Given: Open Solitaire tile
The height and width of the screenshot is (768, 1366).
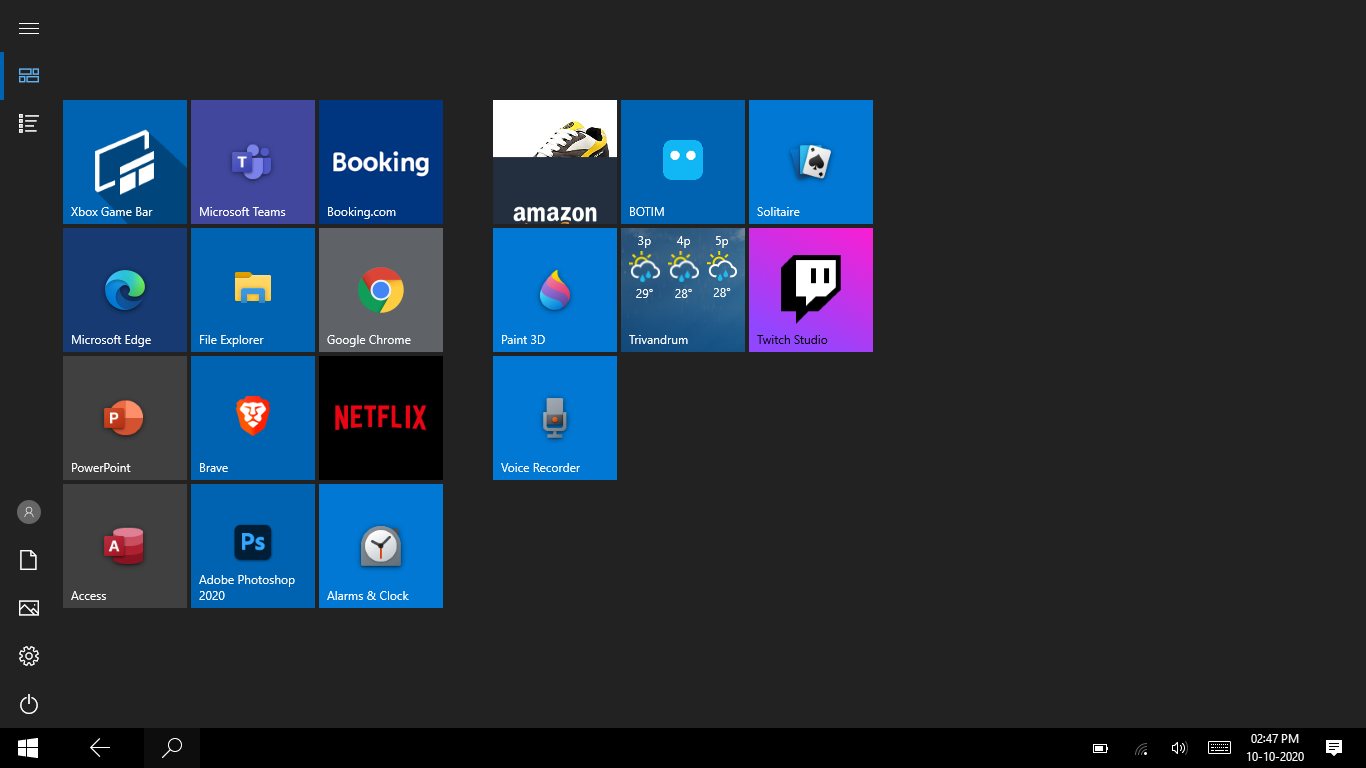Looking at the screenshot, I should (811, 162).
